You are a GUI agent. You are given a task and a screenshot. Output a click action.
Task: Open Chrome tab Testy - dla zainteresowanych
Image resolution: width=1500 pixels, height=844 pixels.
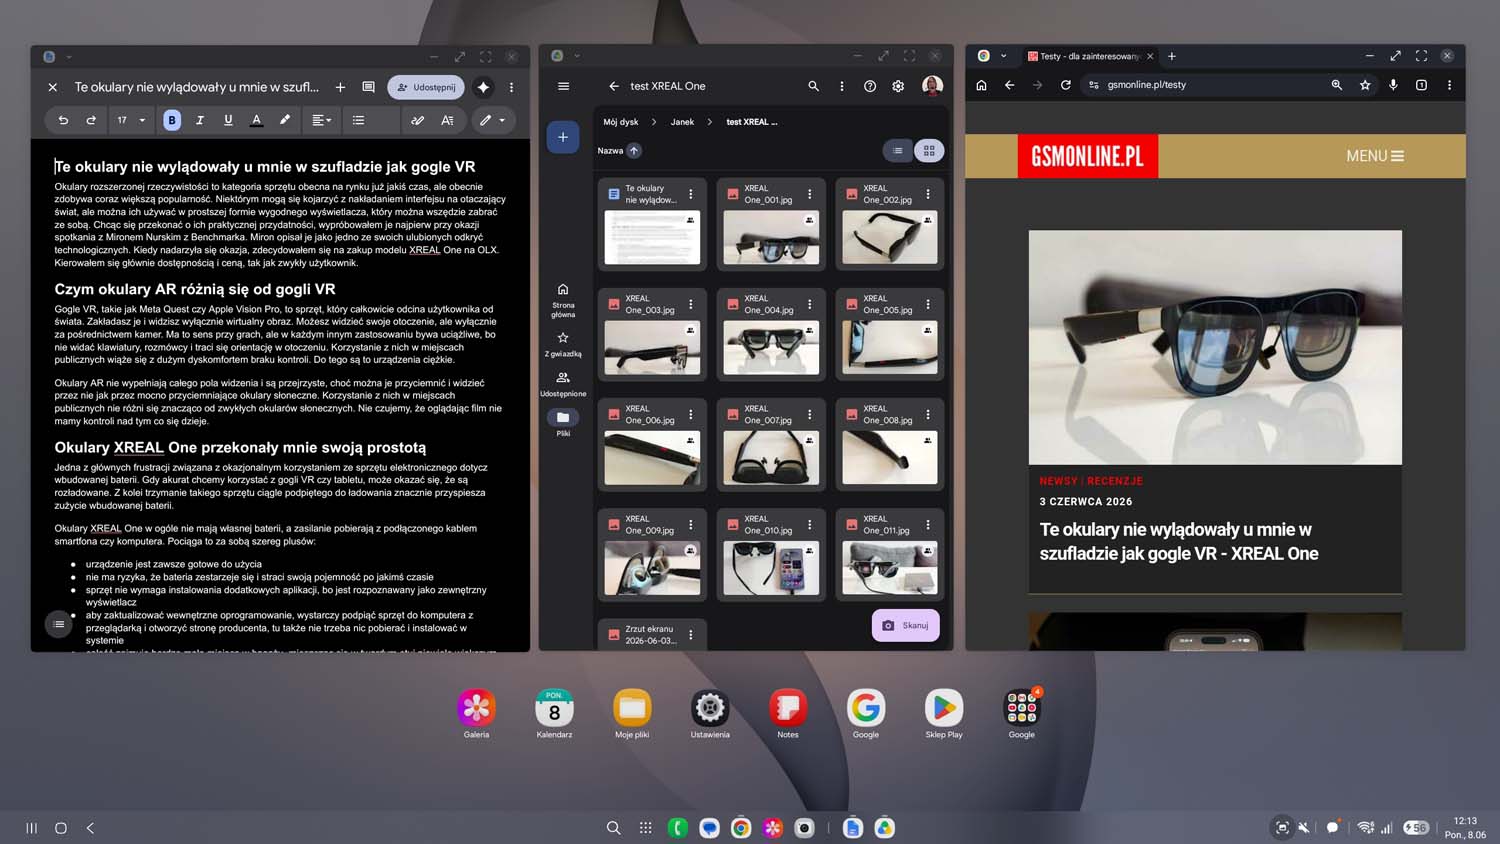(1088, 56)
